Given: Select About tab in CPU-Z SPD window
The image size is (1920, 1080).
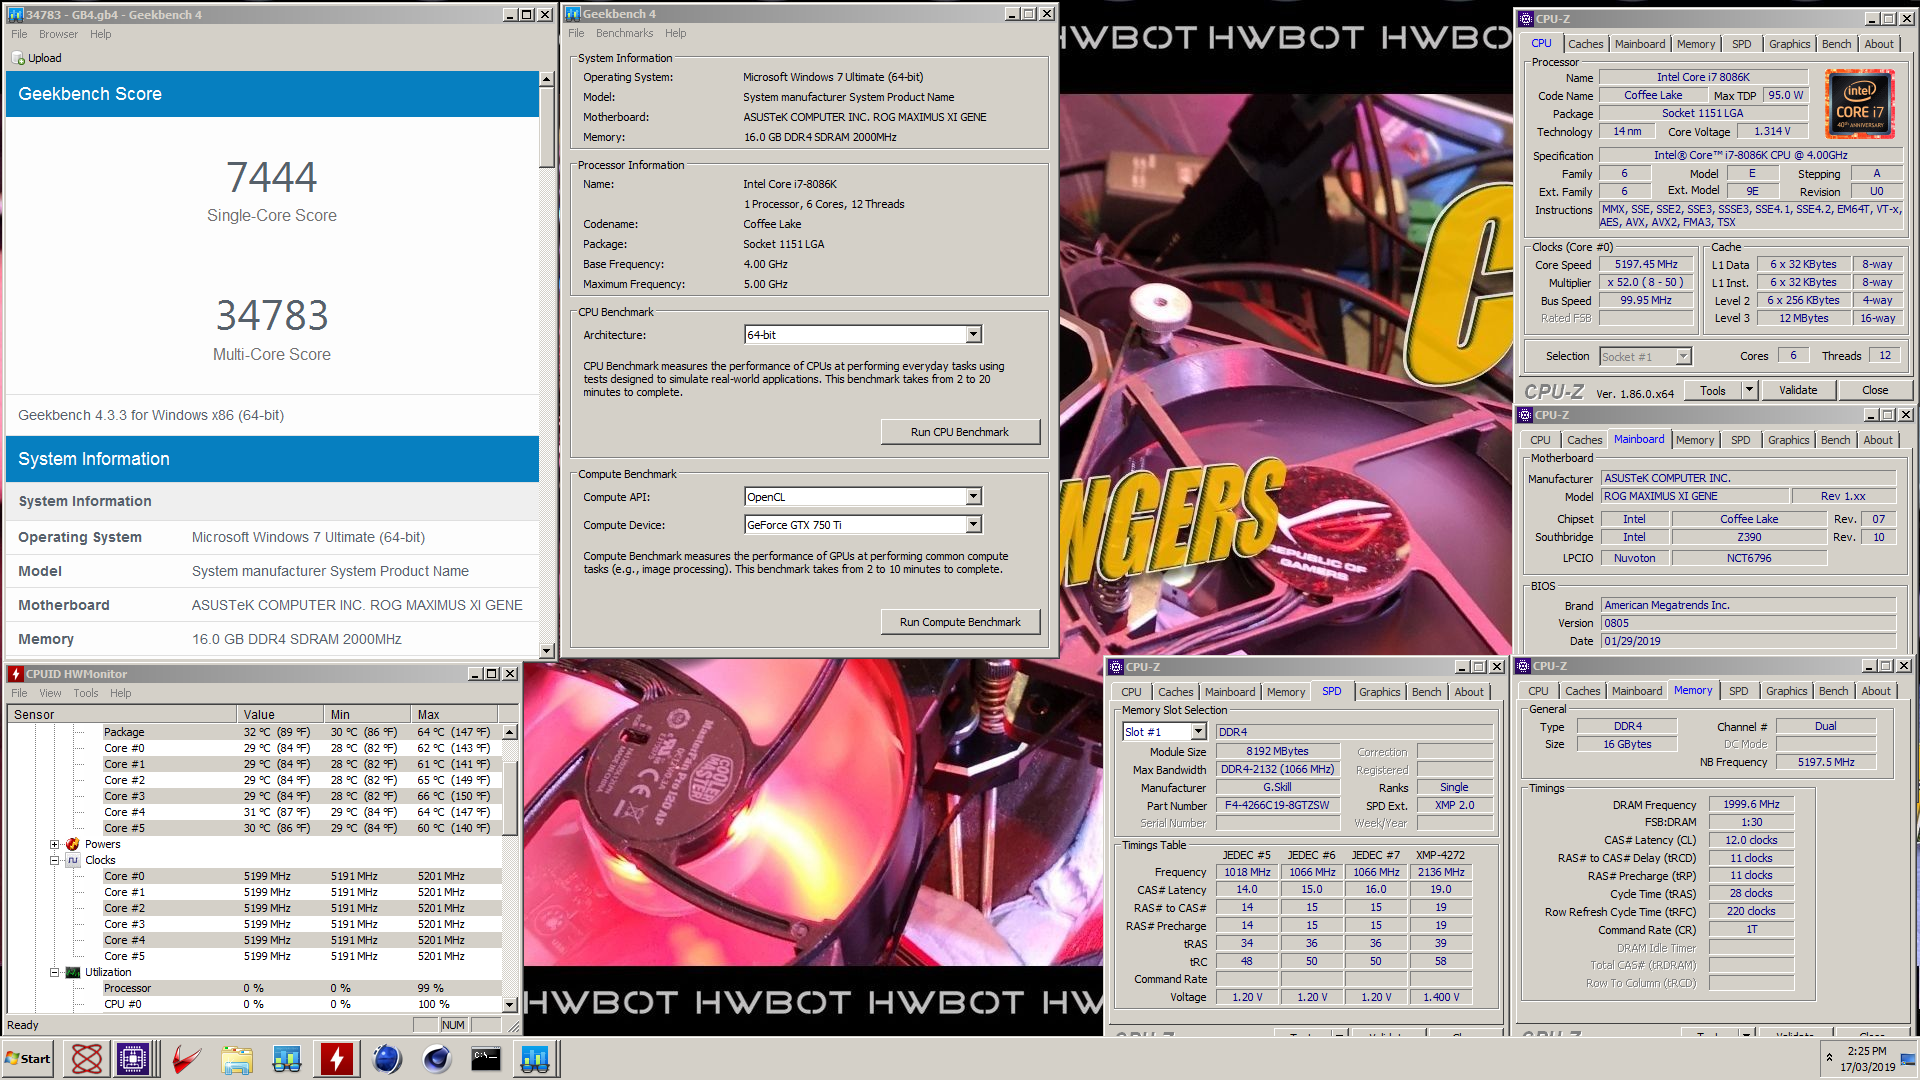Looking at the screenshot, I should pos(1469,692).
